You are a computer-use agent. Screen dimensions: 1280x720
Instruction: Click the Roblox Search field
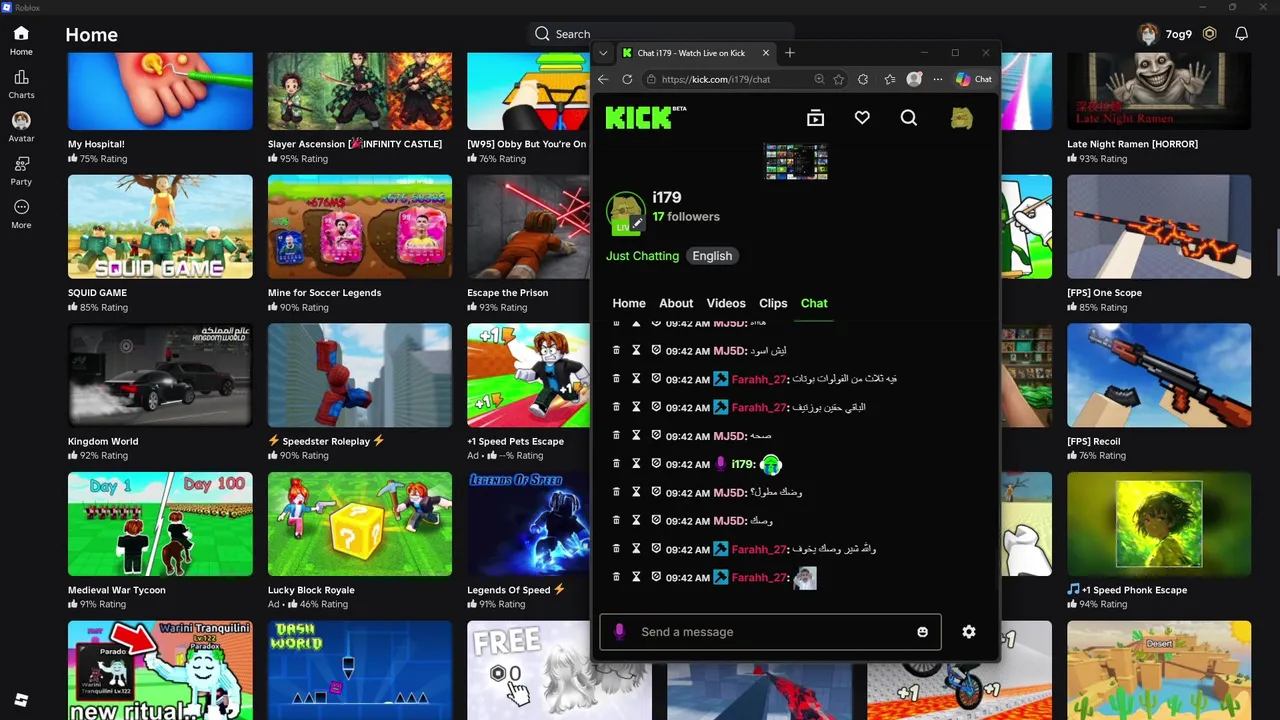click(660, 34)
